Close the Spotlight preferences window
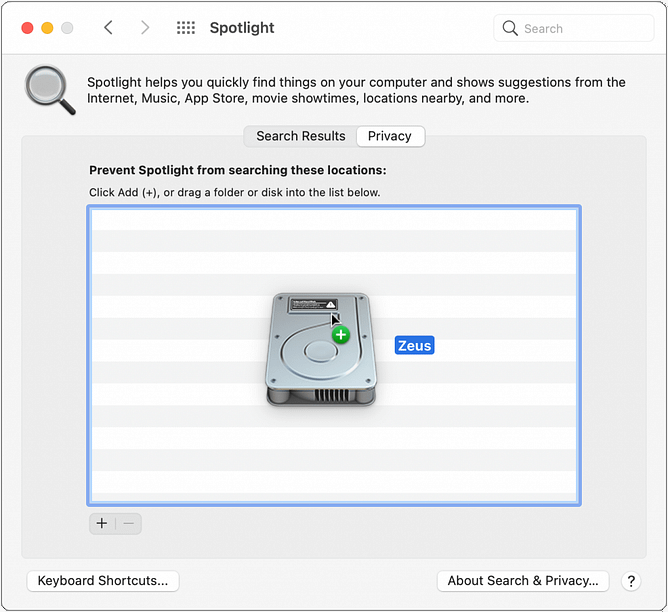The height and width of the screenshot is (612, 668). (x=27, y=28)
